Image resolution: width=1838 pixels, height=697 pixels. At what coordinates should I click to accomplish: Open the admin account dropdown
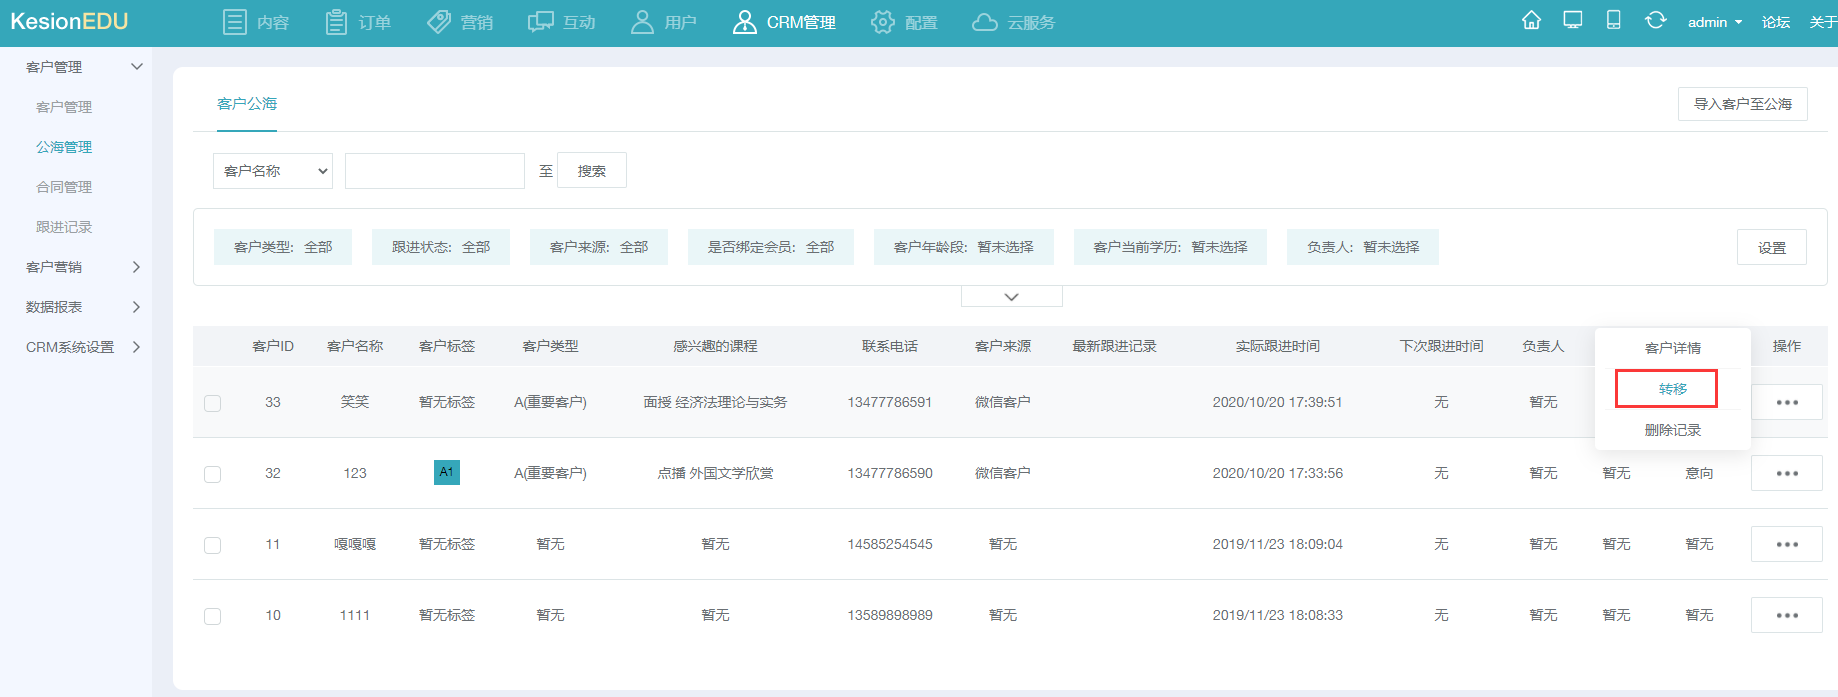click(x=1714, y=22)
